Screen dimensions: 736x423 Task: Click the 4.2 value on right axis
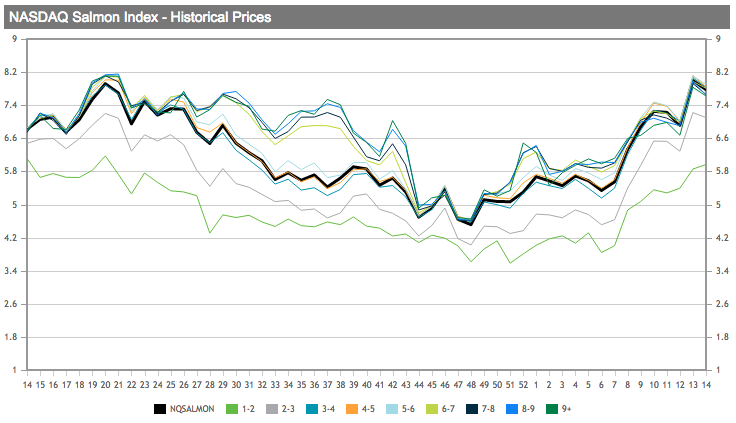[722, 238]
